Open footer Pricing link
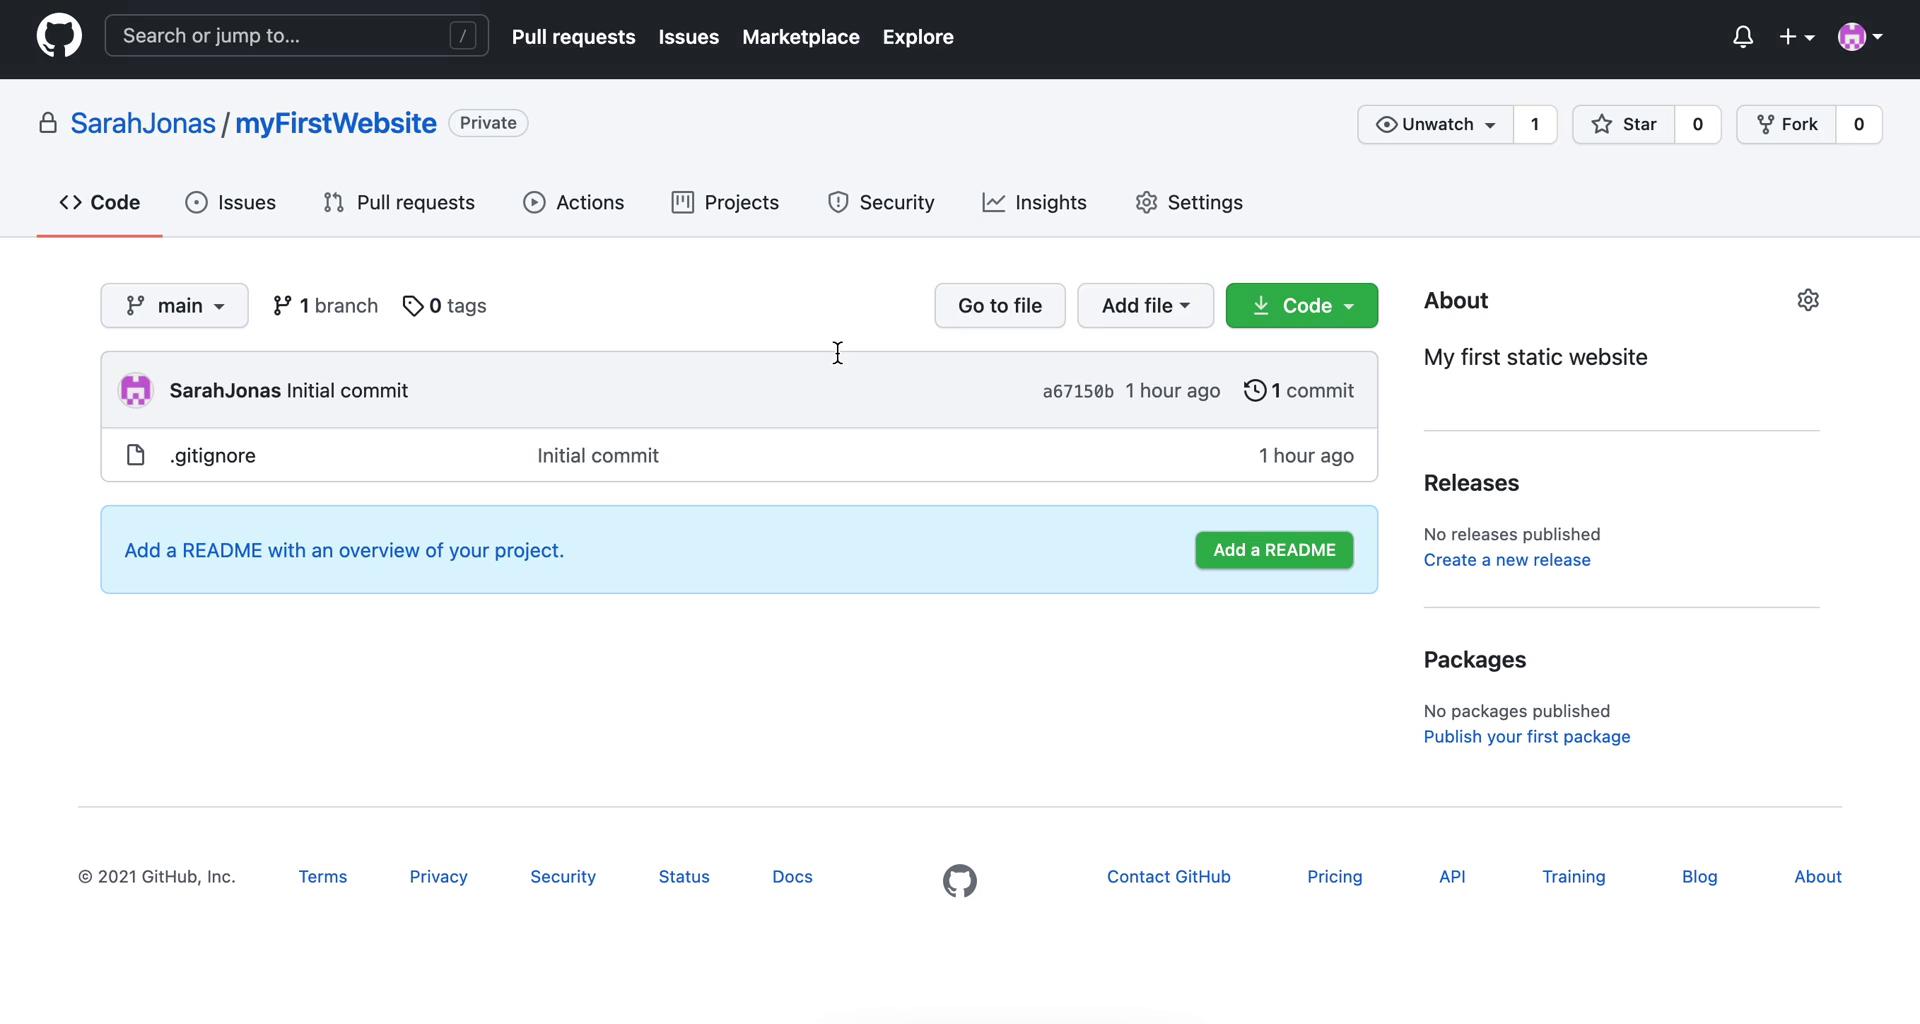1920x1024 pixels. point(1335,876)
